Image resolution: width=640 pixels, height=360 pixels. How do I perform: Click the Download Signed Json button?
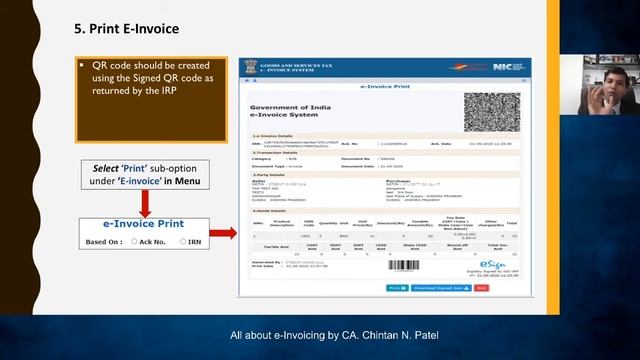441,288
